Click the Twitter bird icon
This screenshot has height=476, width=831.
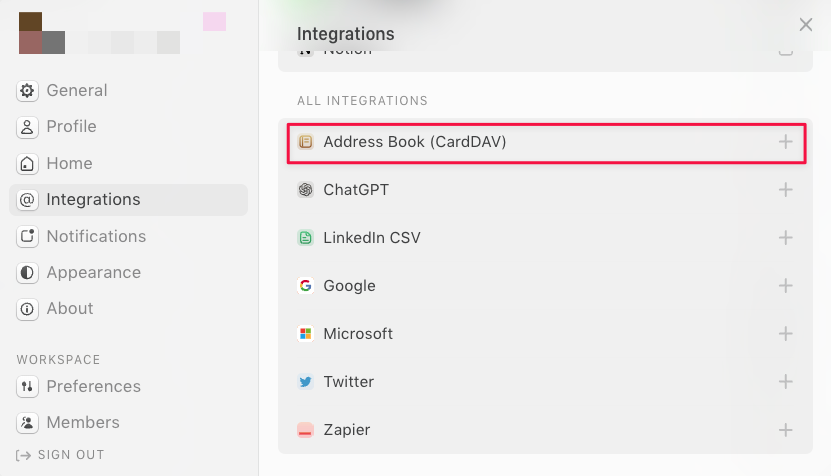[306, 382]
